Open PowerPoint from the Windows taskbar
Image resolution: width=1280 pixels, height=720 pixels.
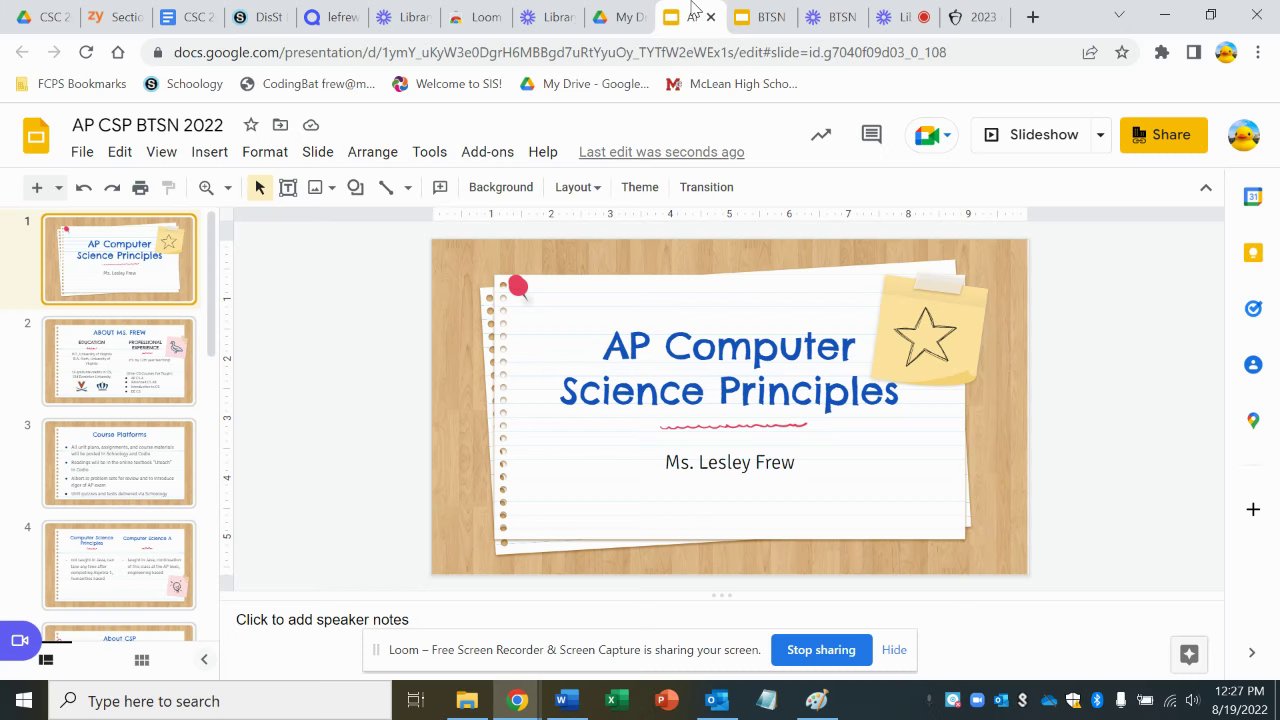666,700
